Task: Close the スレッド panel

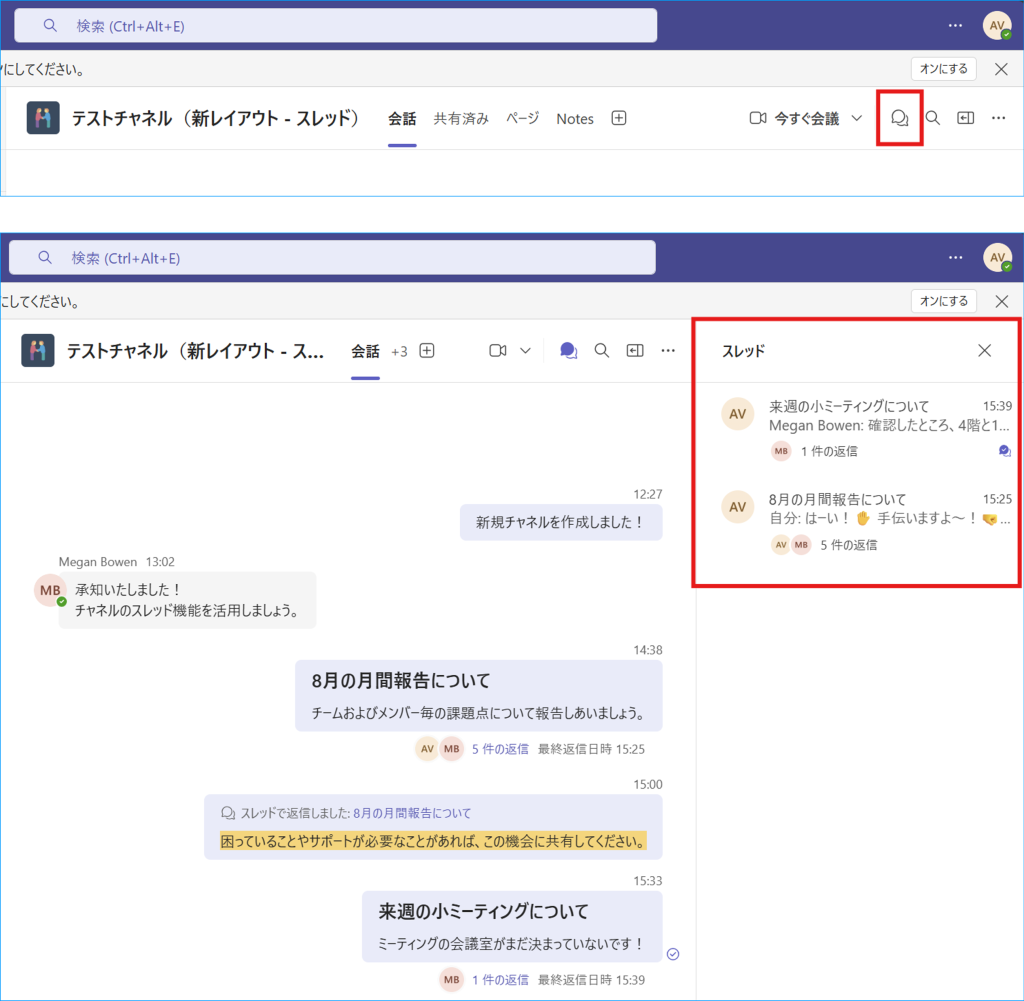Action: point(984,351)
